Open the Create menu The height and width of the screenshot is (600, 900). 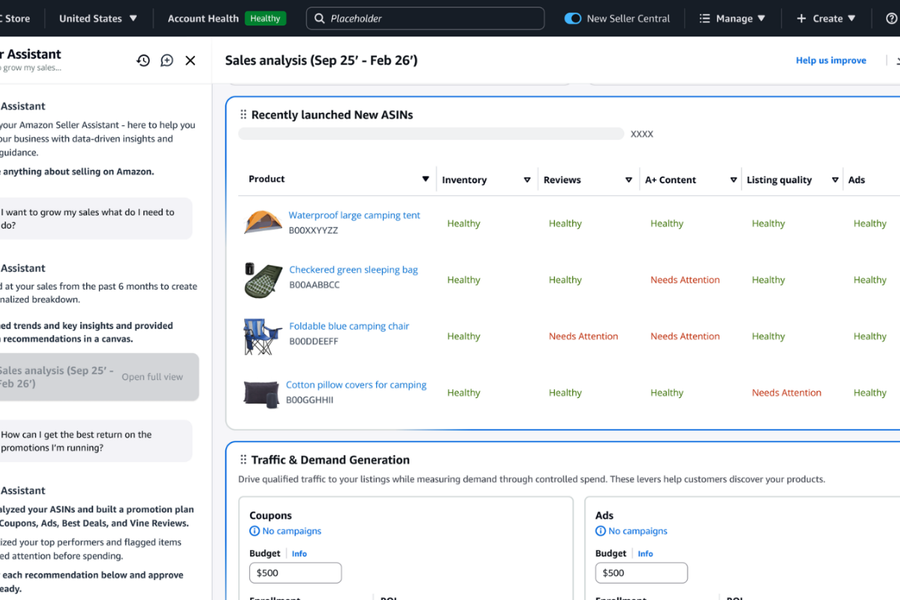(826, 18)
